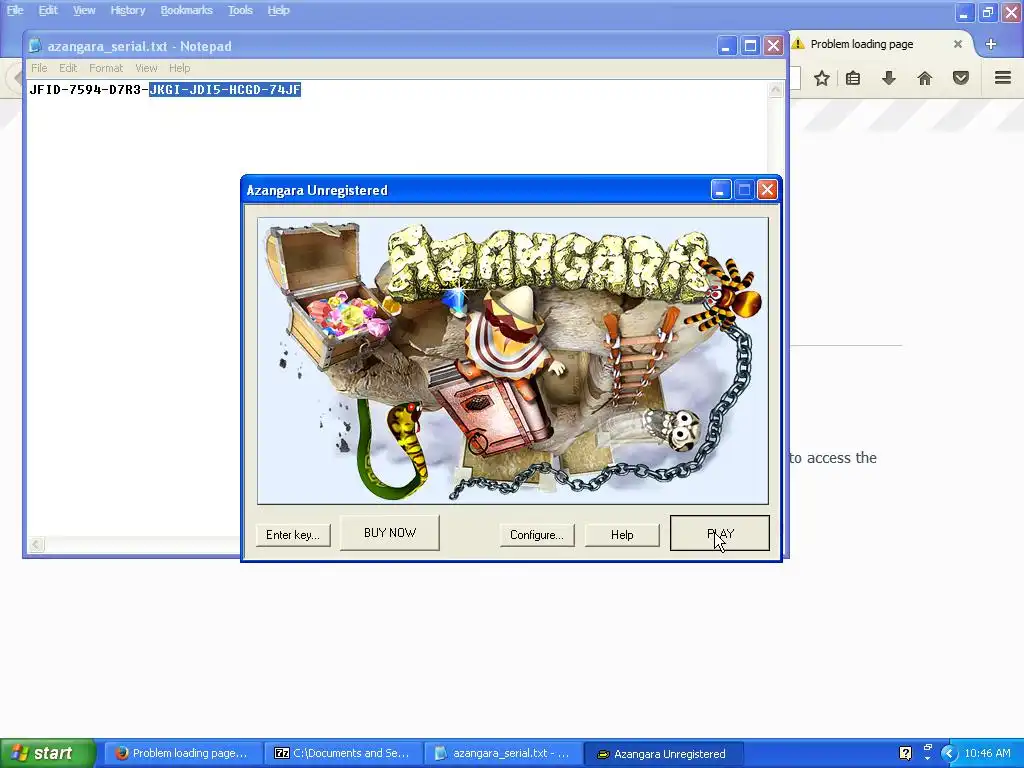
Task: Click the help question tray icon
Action: click(x=905, y=754)
